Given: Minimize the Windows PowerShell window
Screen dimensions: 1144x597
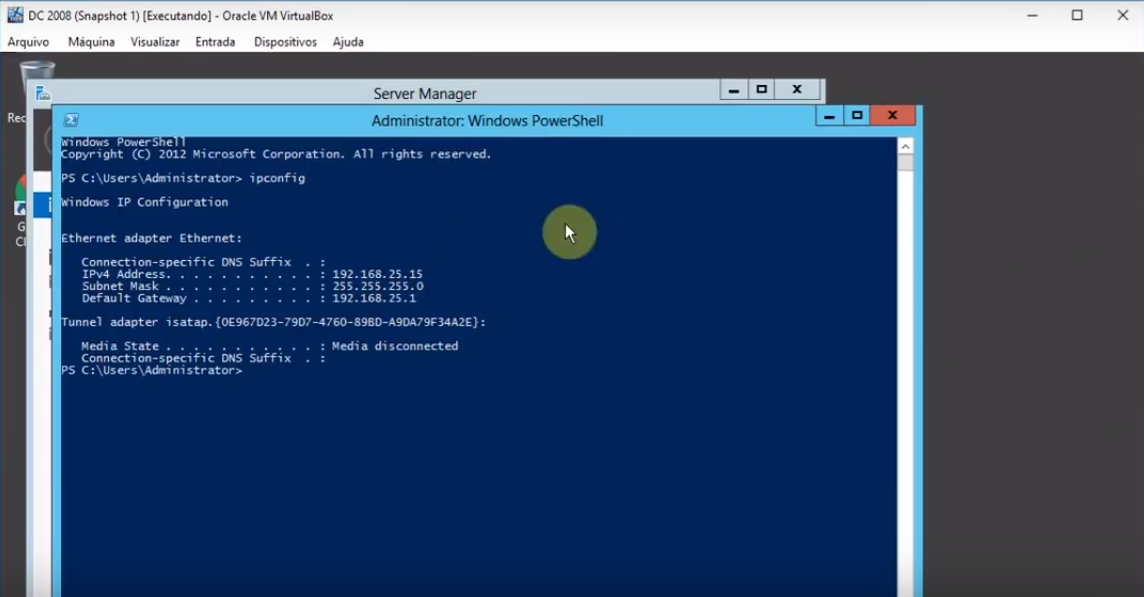Looking at the screenshot, I should pyautogui.click(x=829, y=115).
